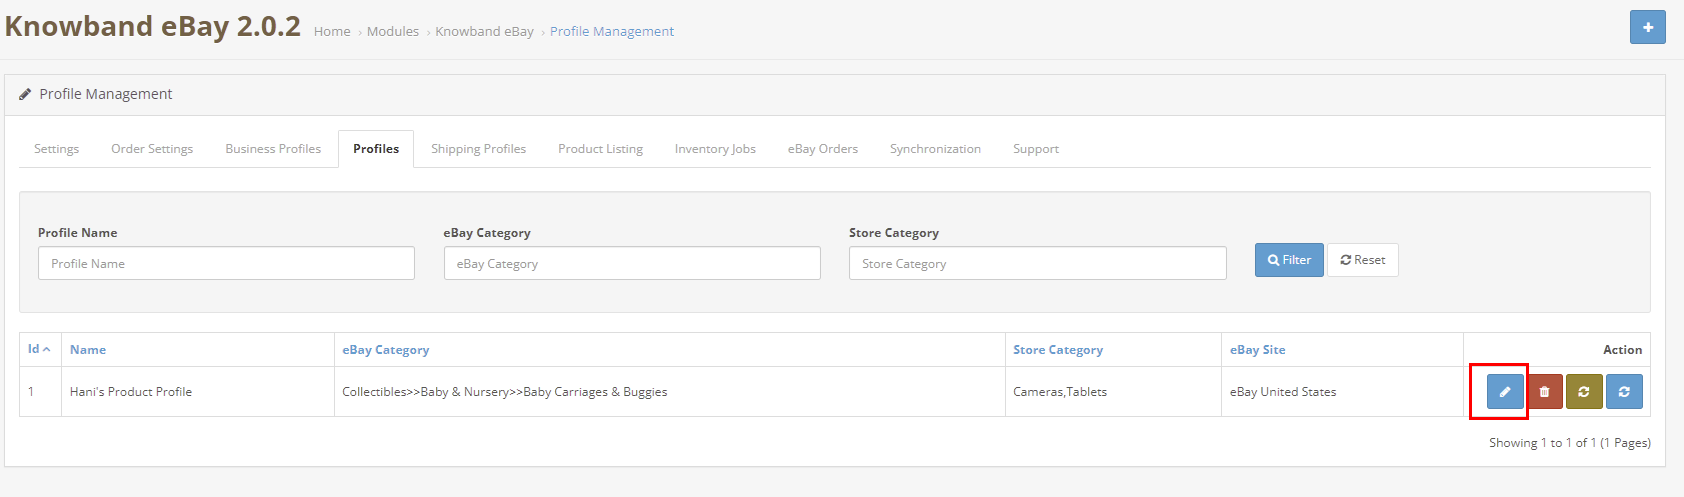Open eBay Orders tab

coord(822,149)
